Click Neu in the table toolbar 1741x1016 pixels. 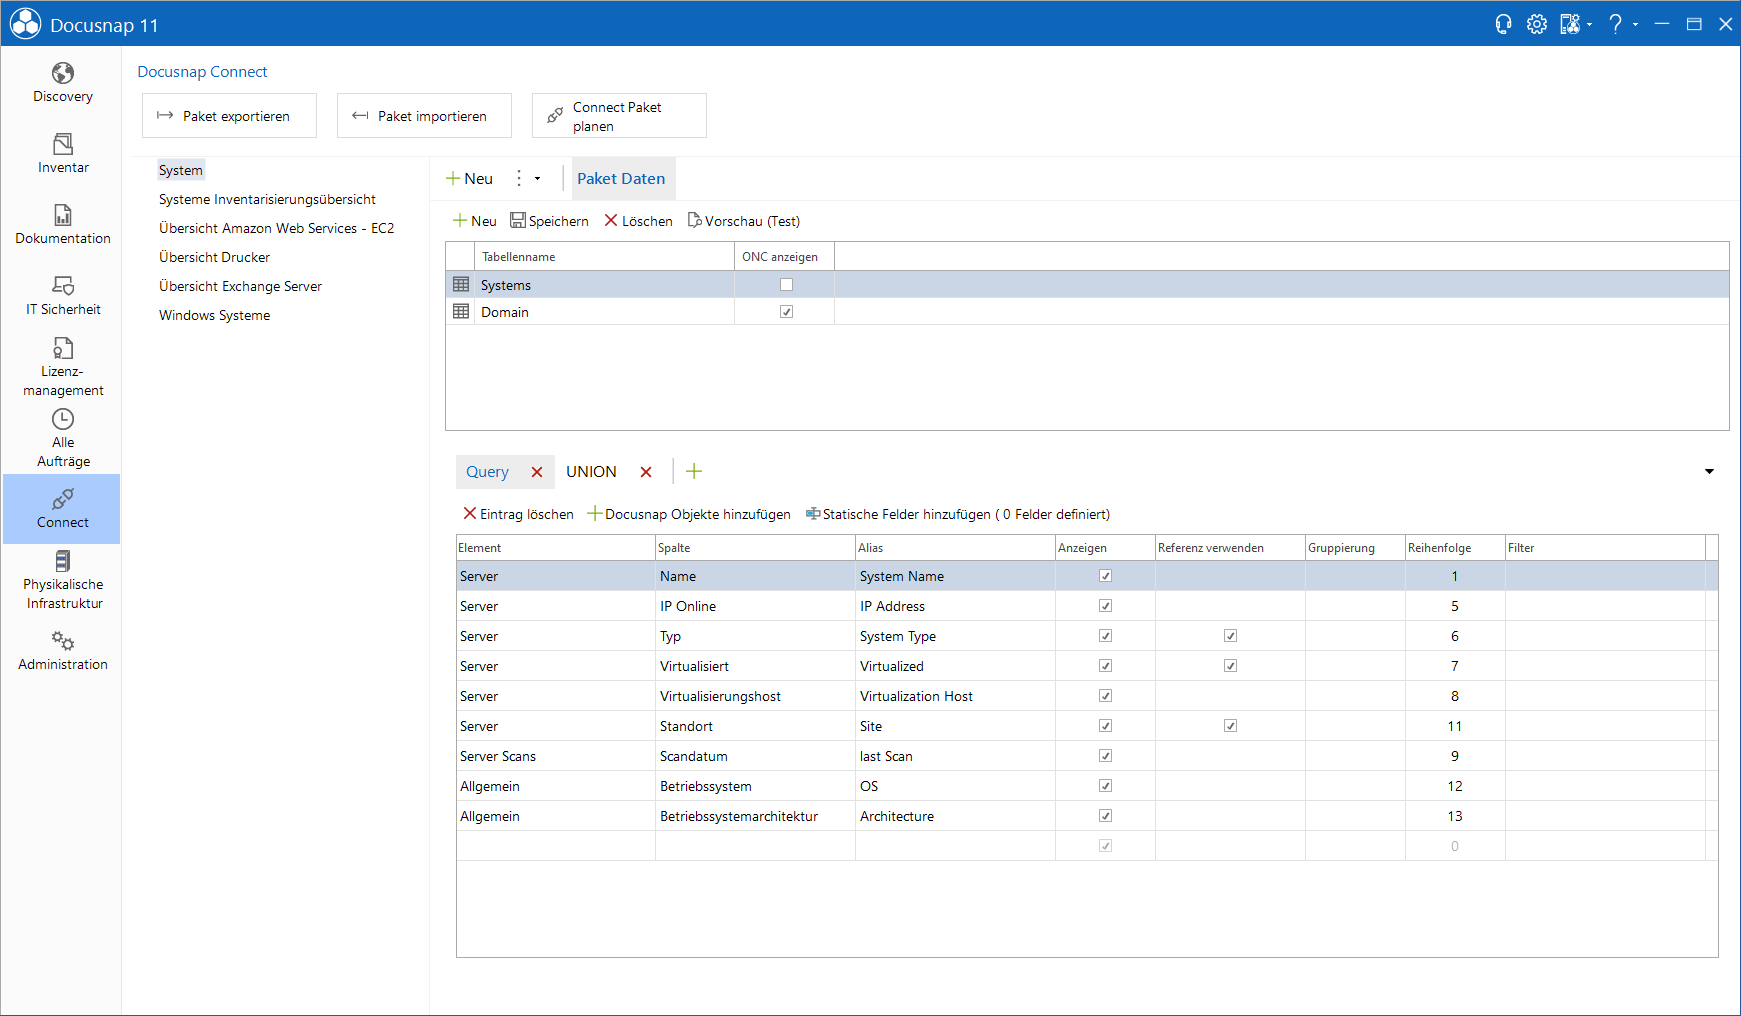(x=475, y=221)
